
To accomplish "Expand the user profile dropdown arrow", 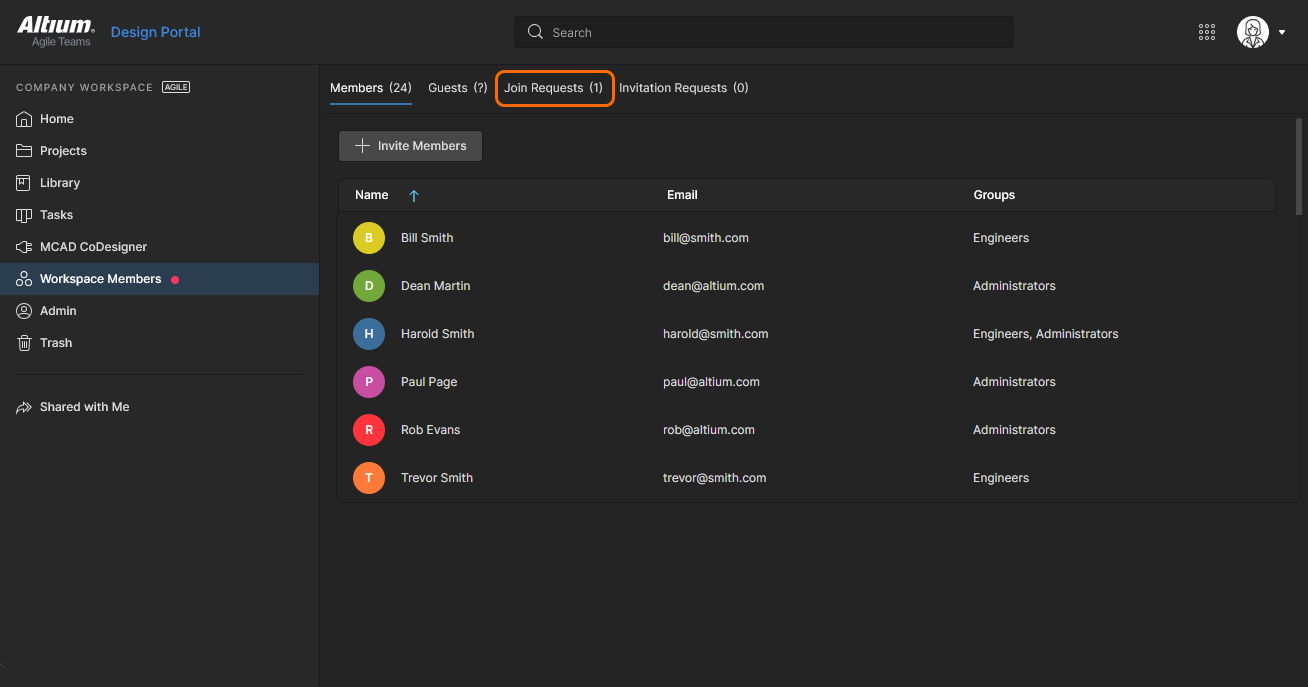I will (1282, 32).
